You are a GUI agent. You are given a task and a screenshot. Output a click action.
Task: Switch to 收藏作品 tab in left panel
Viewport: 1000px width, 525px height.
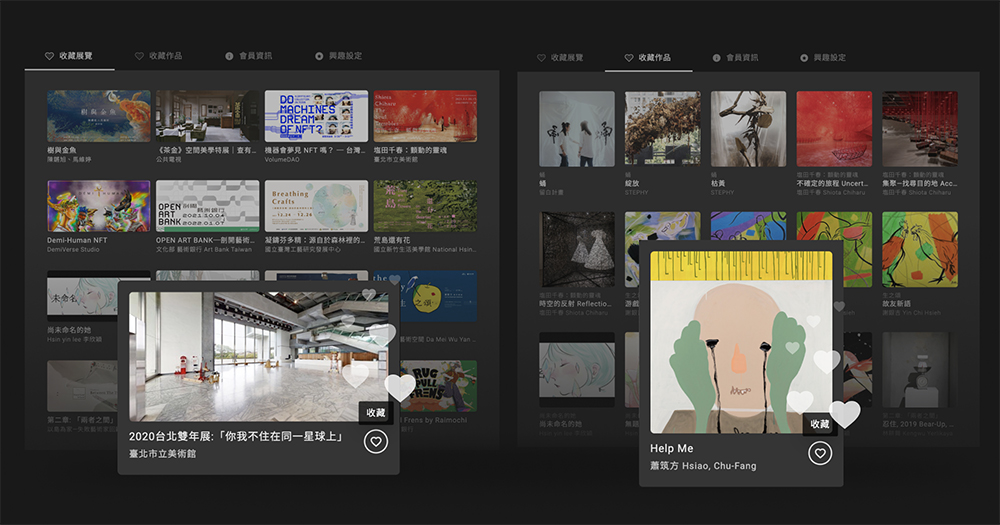(159, 56)
